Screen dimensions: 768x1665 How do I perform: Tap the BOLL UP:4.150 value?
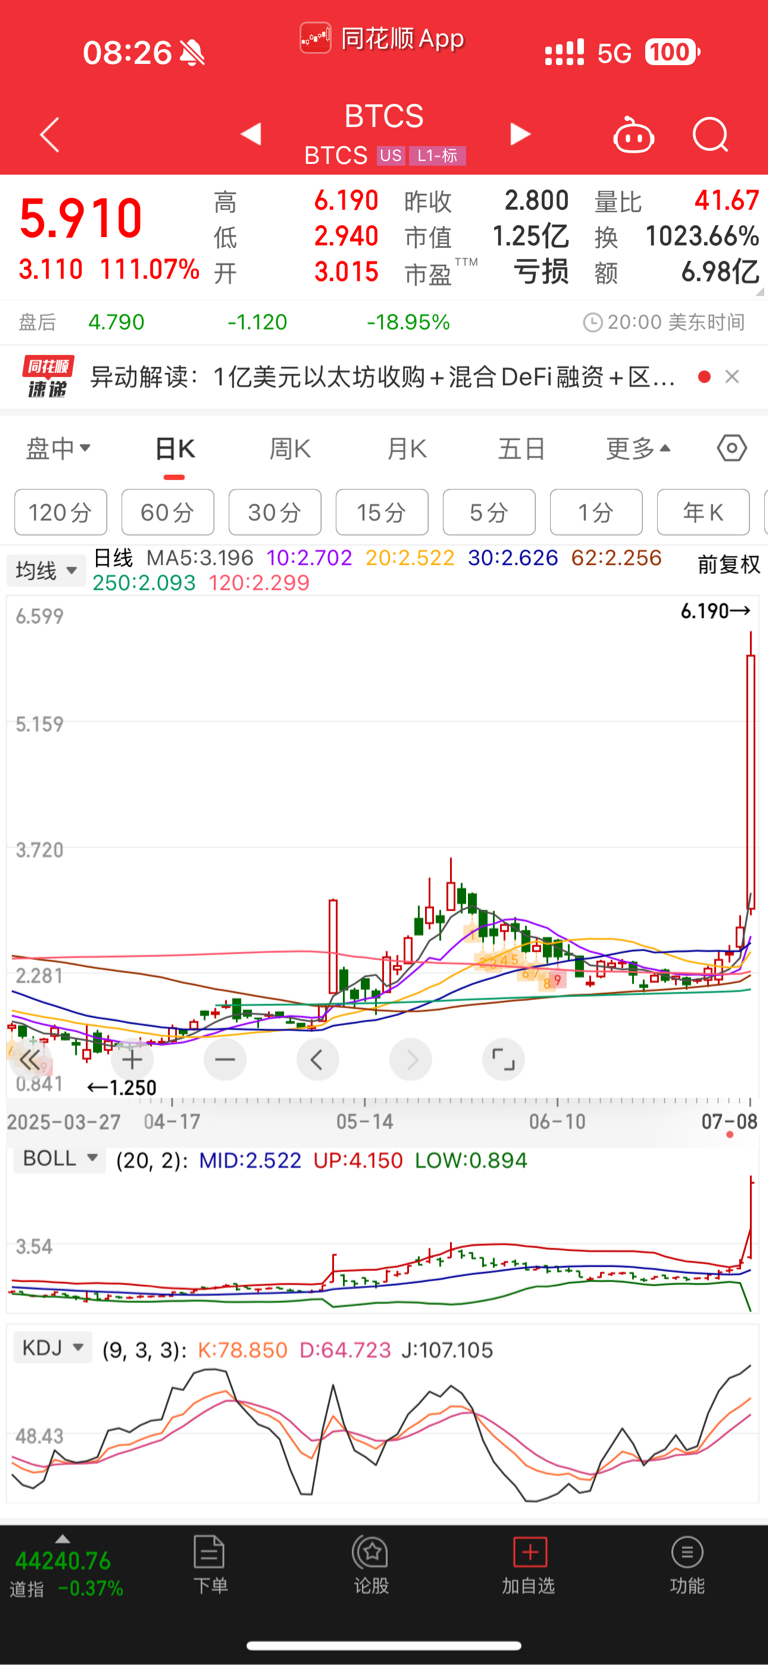pos(358,1160)
